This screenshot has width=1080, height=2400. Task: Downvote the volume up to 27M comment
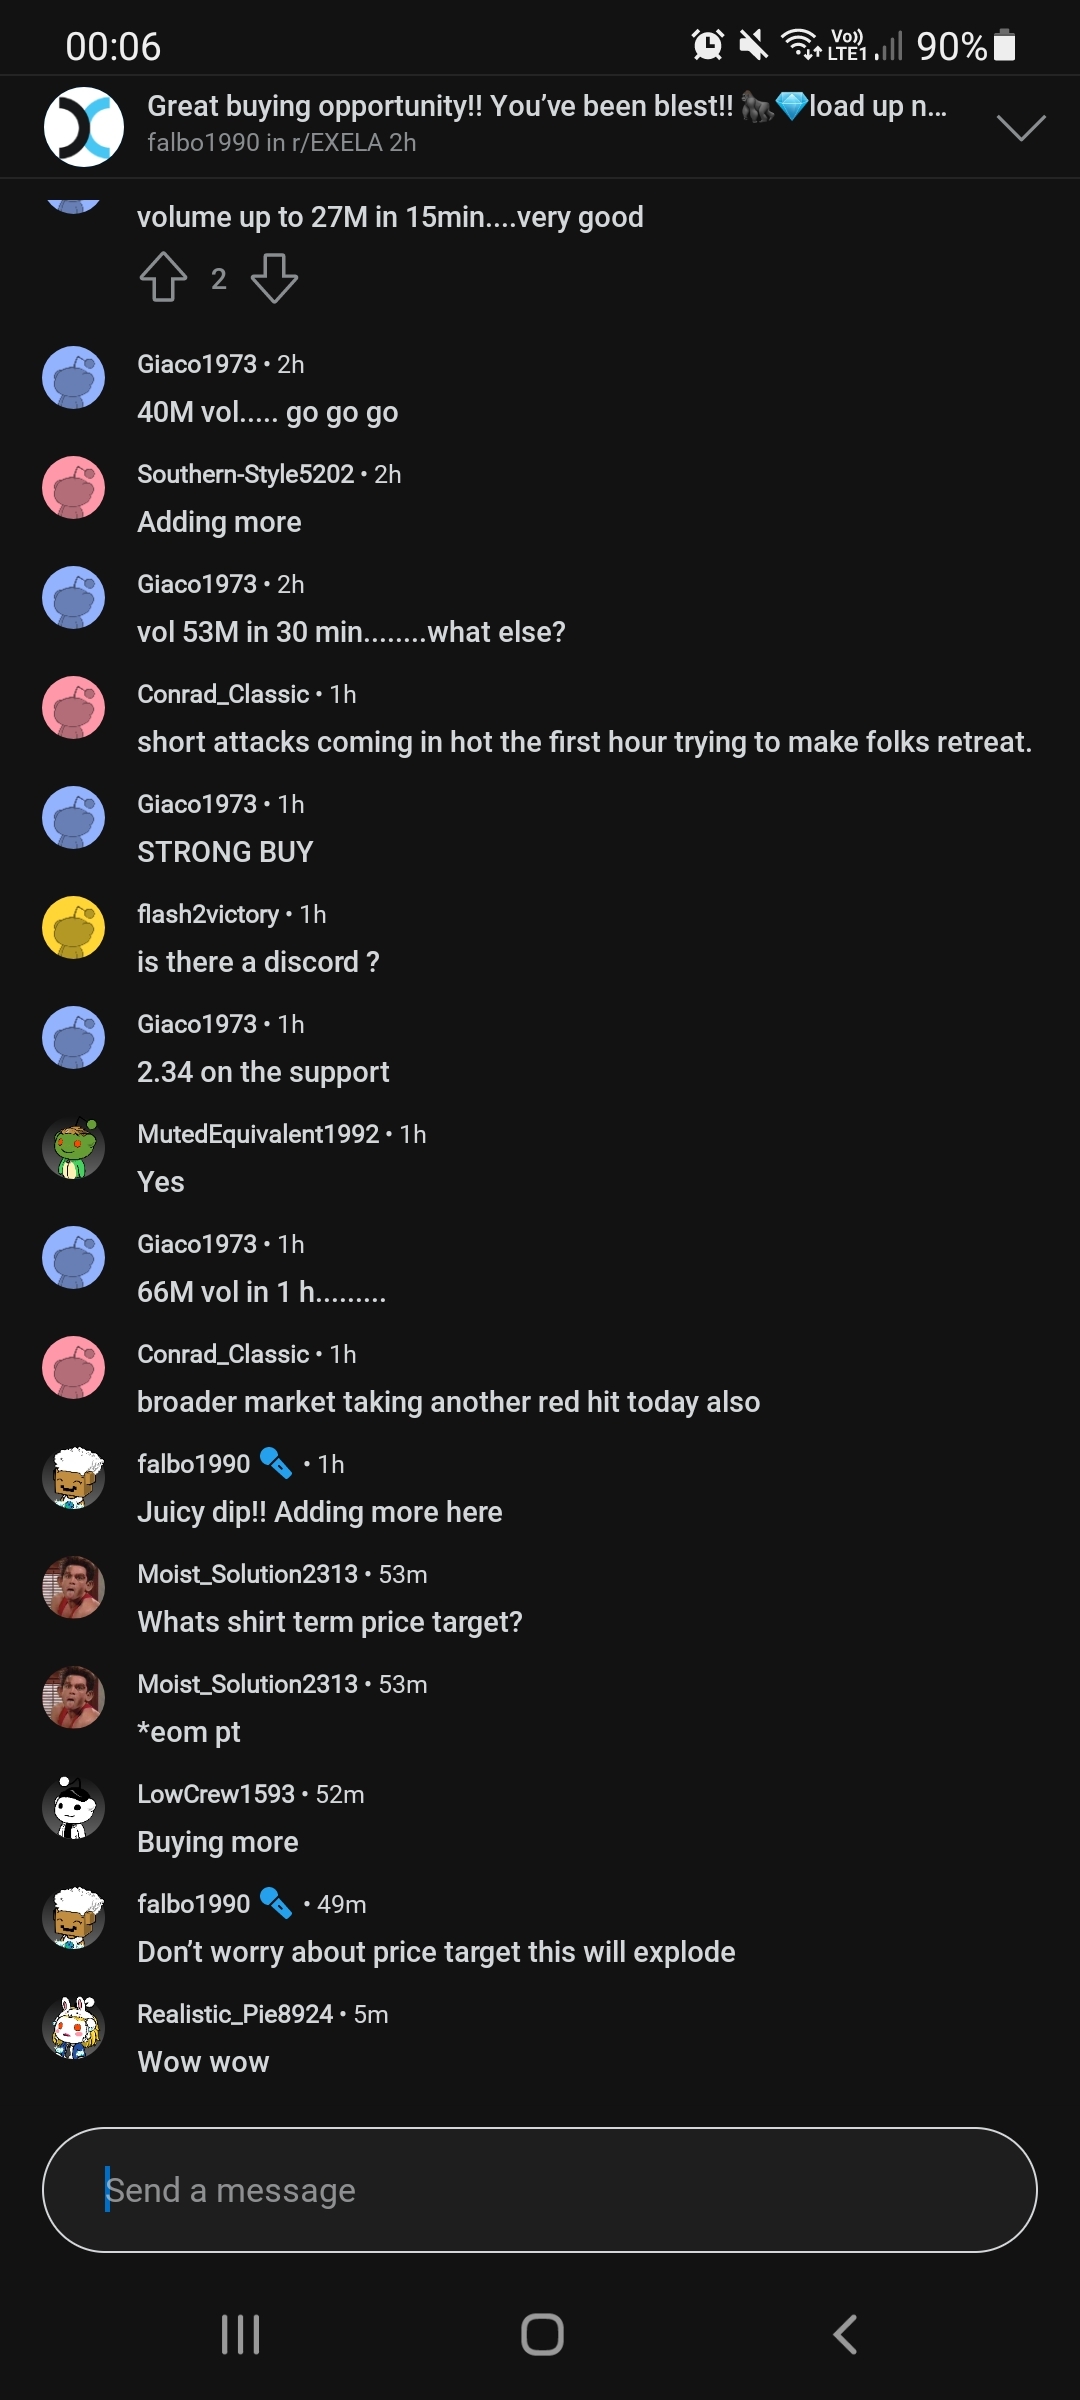pyautogui.click(x=274, y=277)
